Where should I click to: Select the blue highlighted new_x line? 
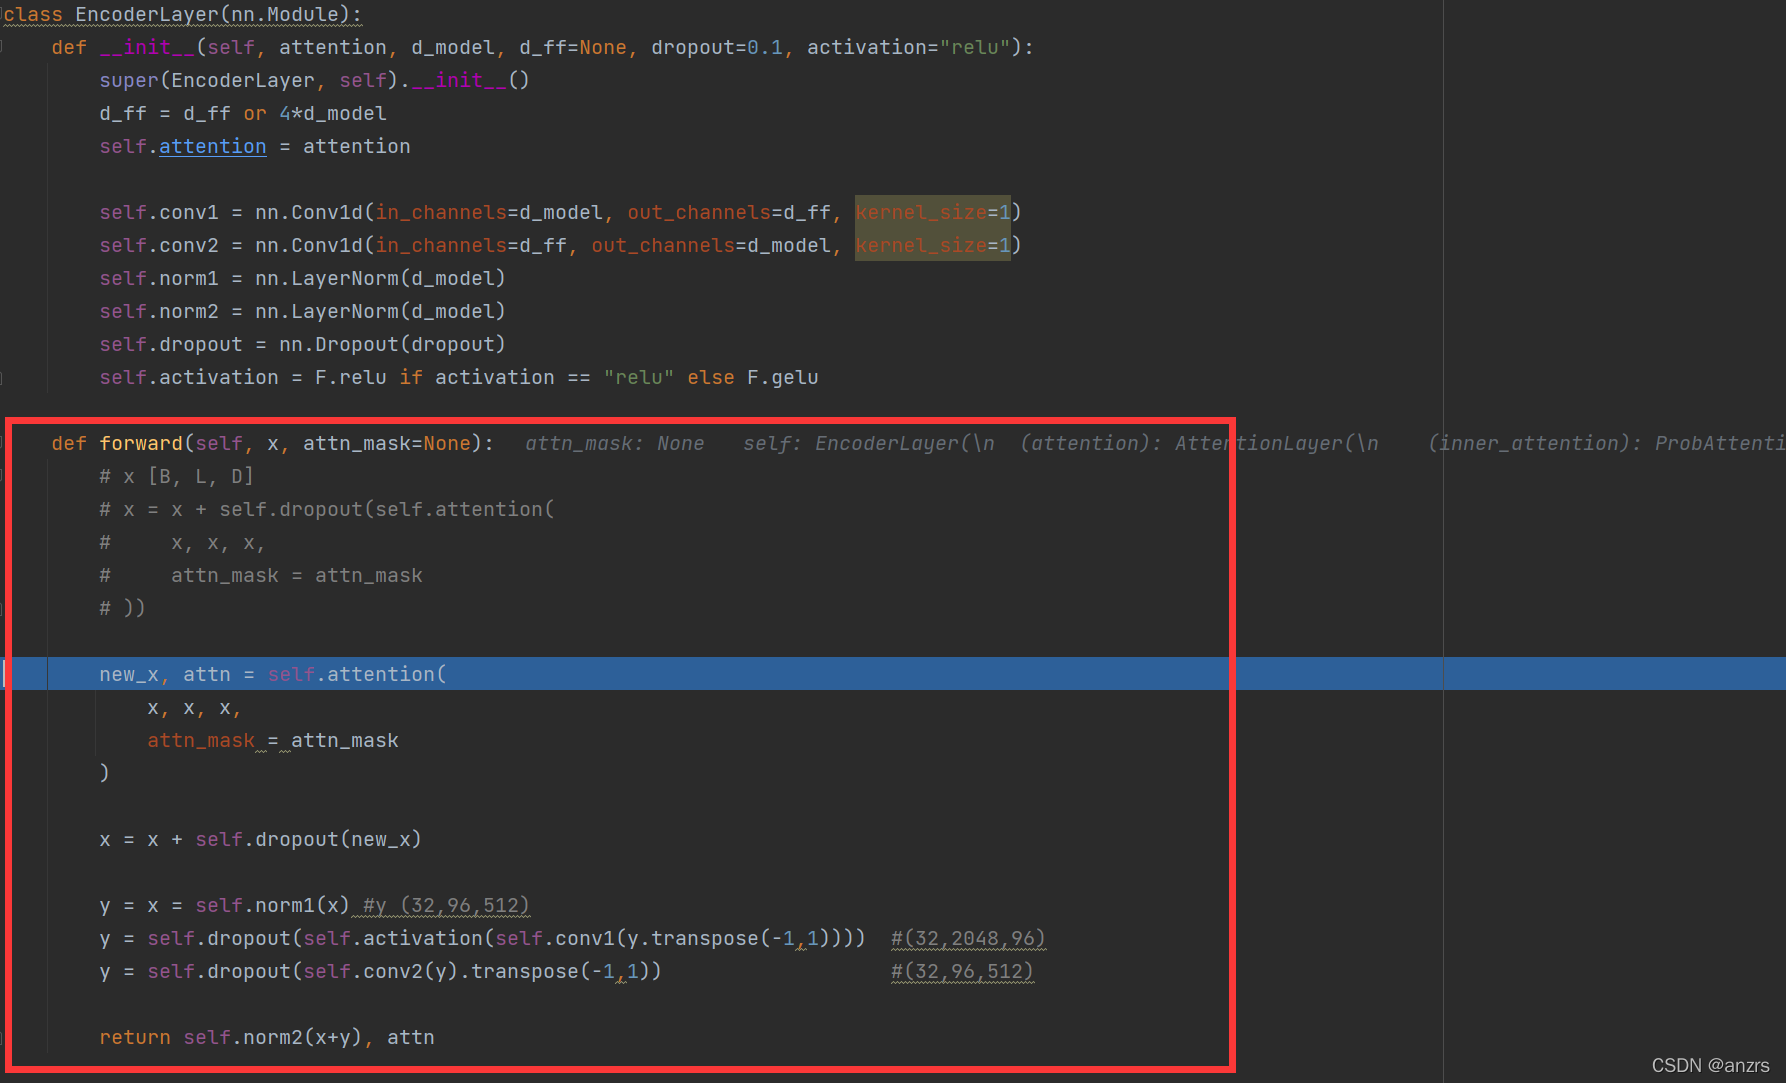270,674
